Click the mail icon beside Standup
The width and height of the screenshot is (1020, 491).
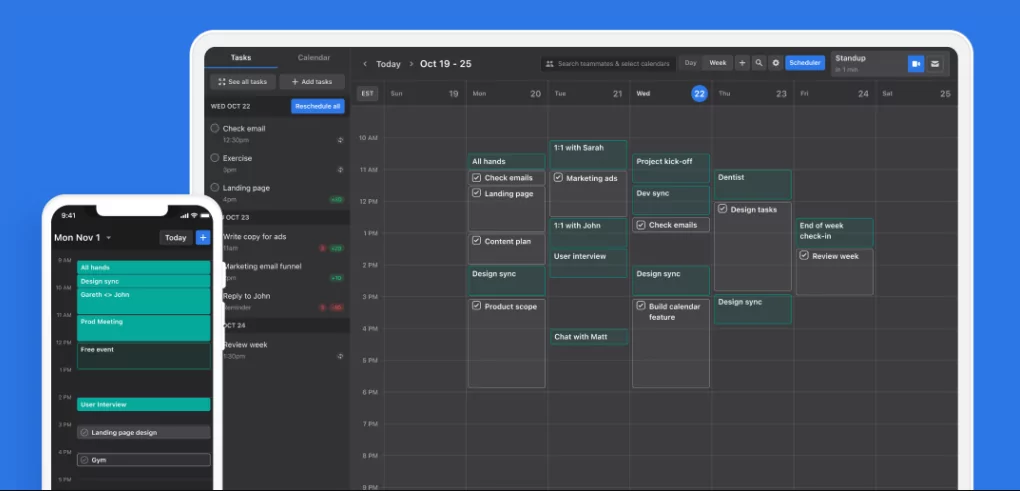(x=935, y=64)
